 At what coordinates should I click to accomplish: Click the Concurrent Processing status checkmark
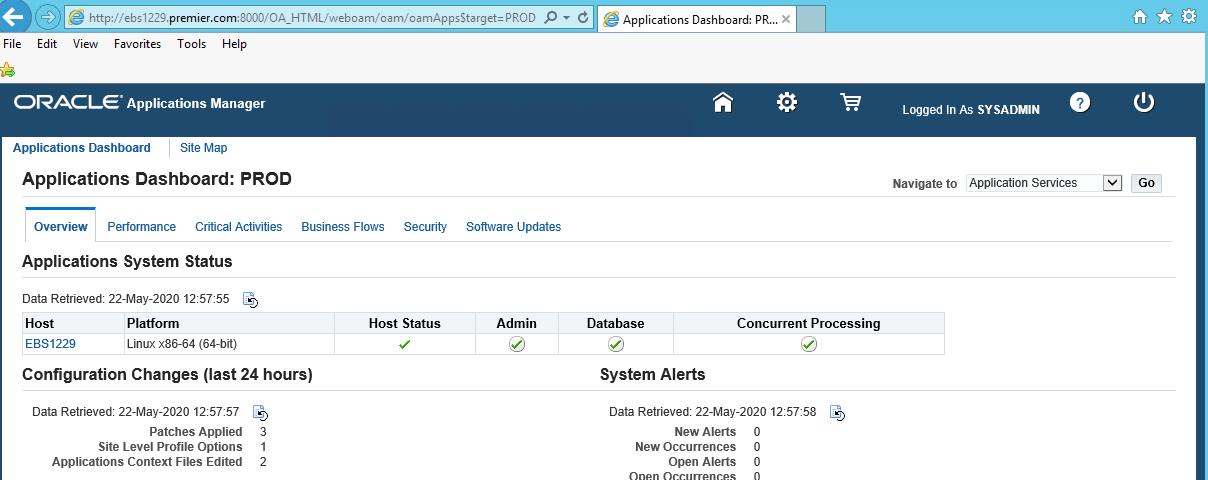[x=809, y=344]
